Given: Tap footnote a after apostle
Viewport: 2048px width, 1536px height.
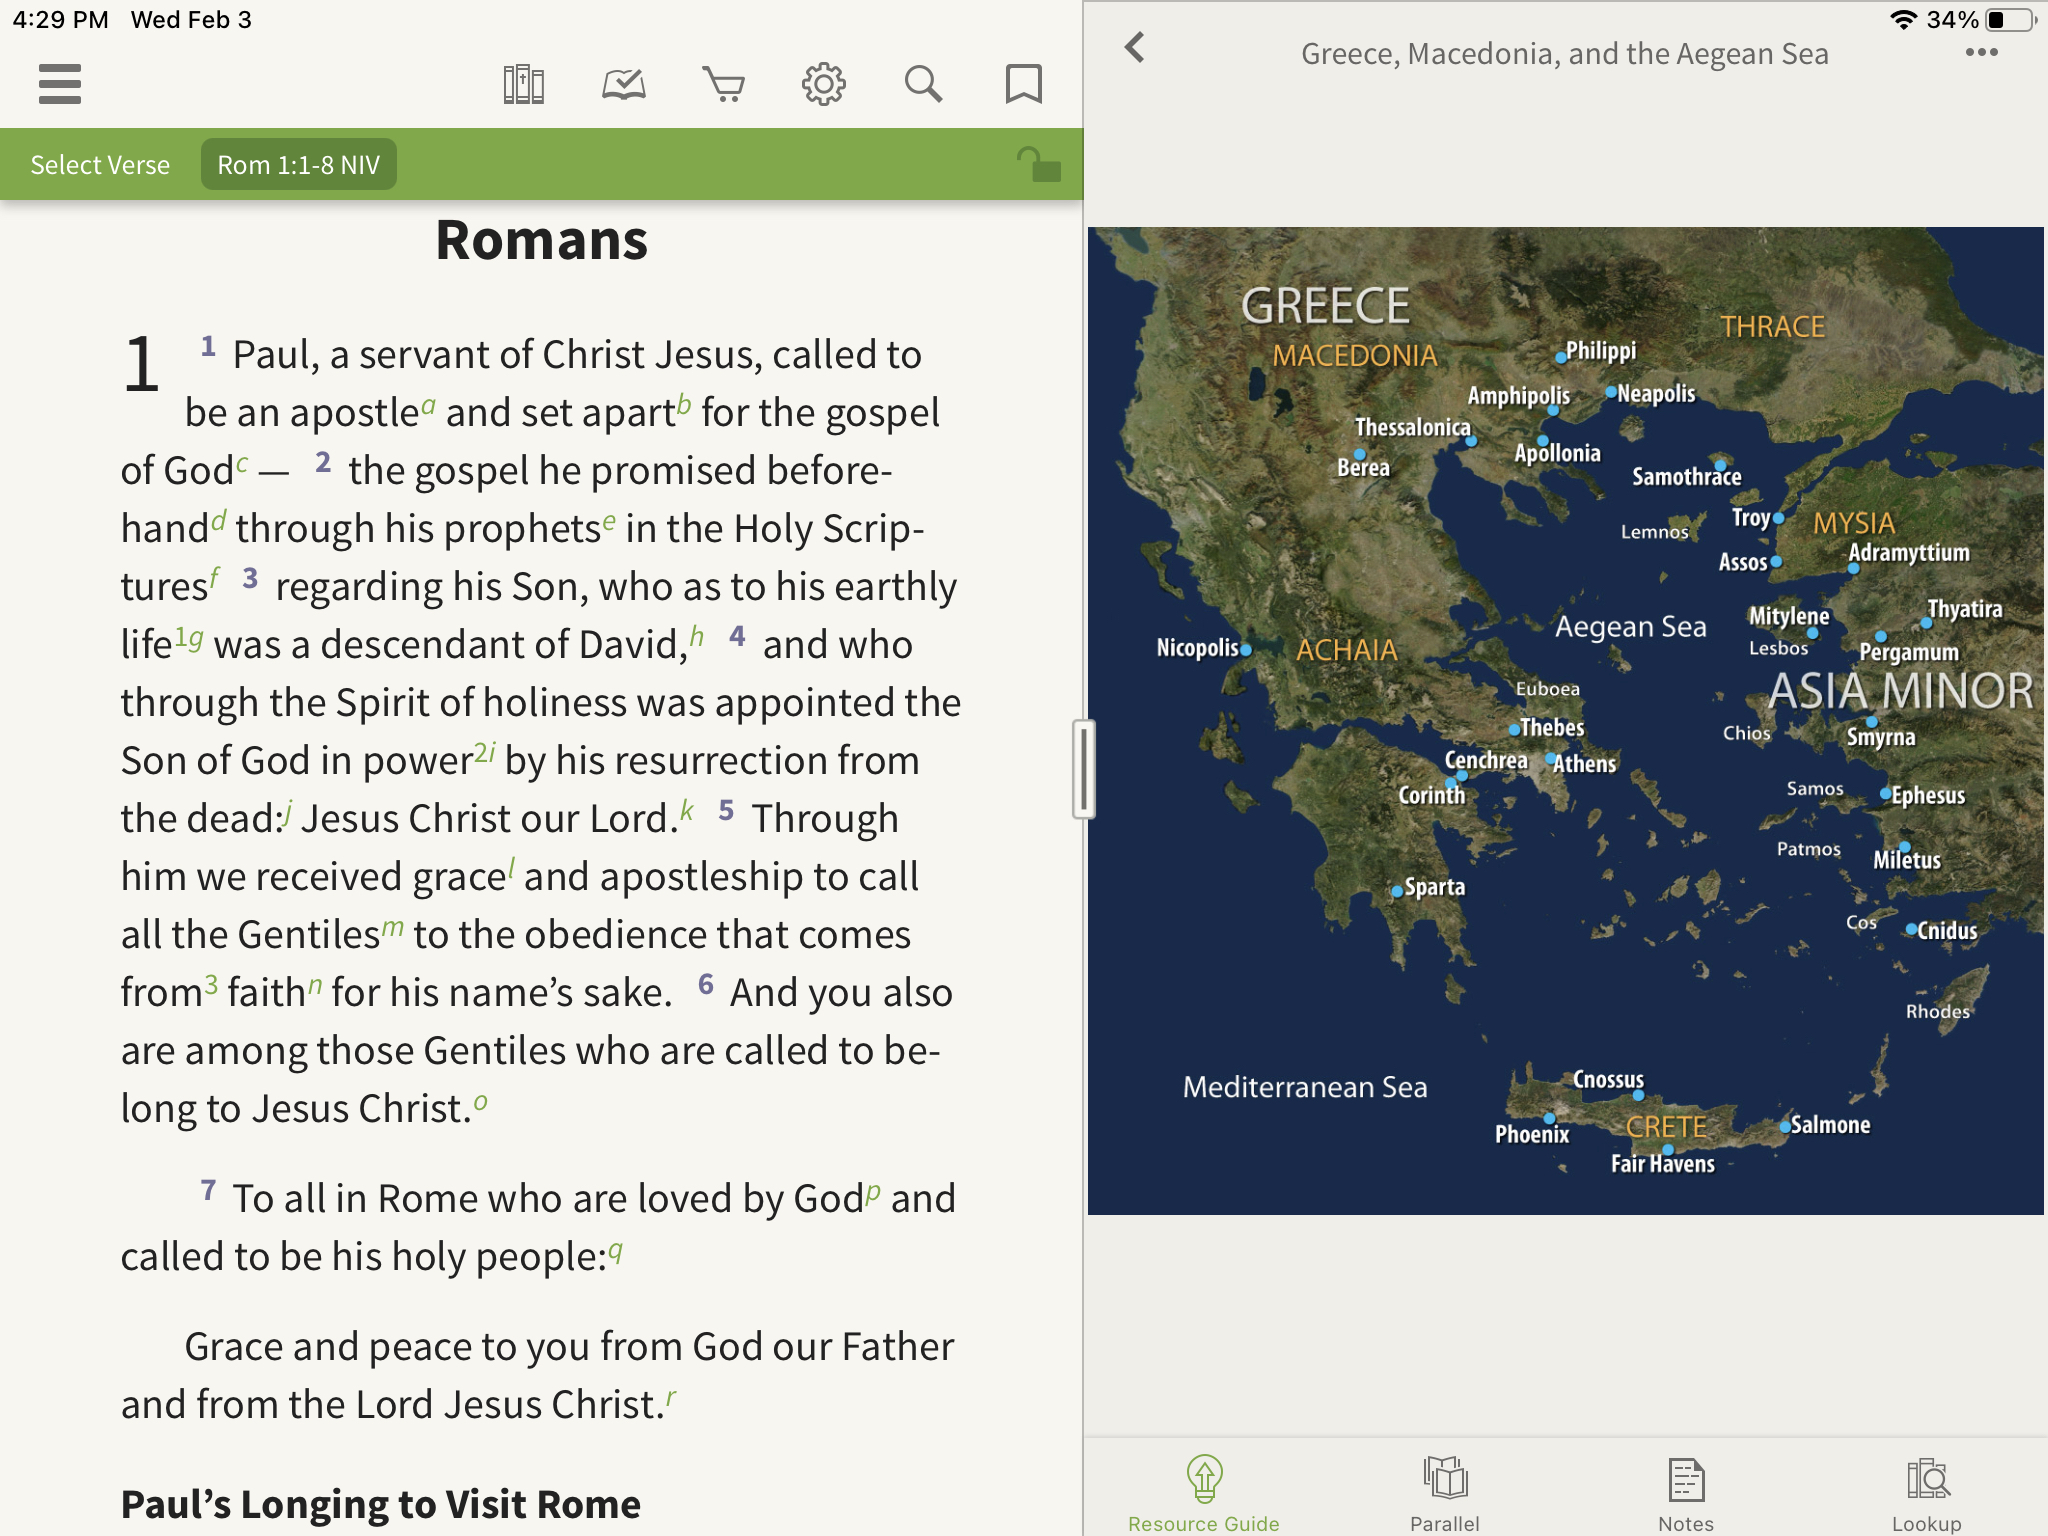Looking at the screenshot, I should pos(428,405).
